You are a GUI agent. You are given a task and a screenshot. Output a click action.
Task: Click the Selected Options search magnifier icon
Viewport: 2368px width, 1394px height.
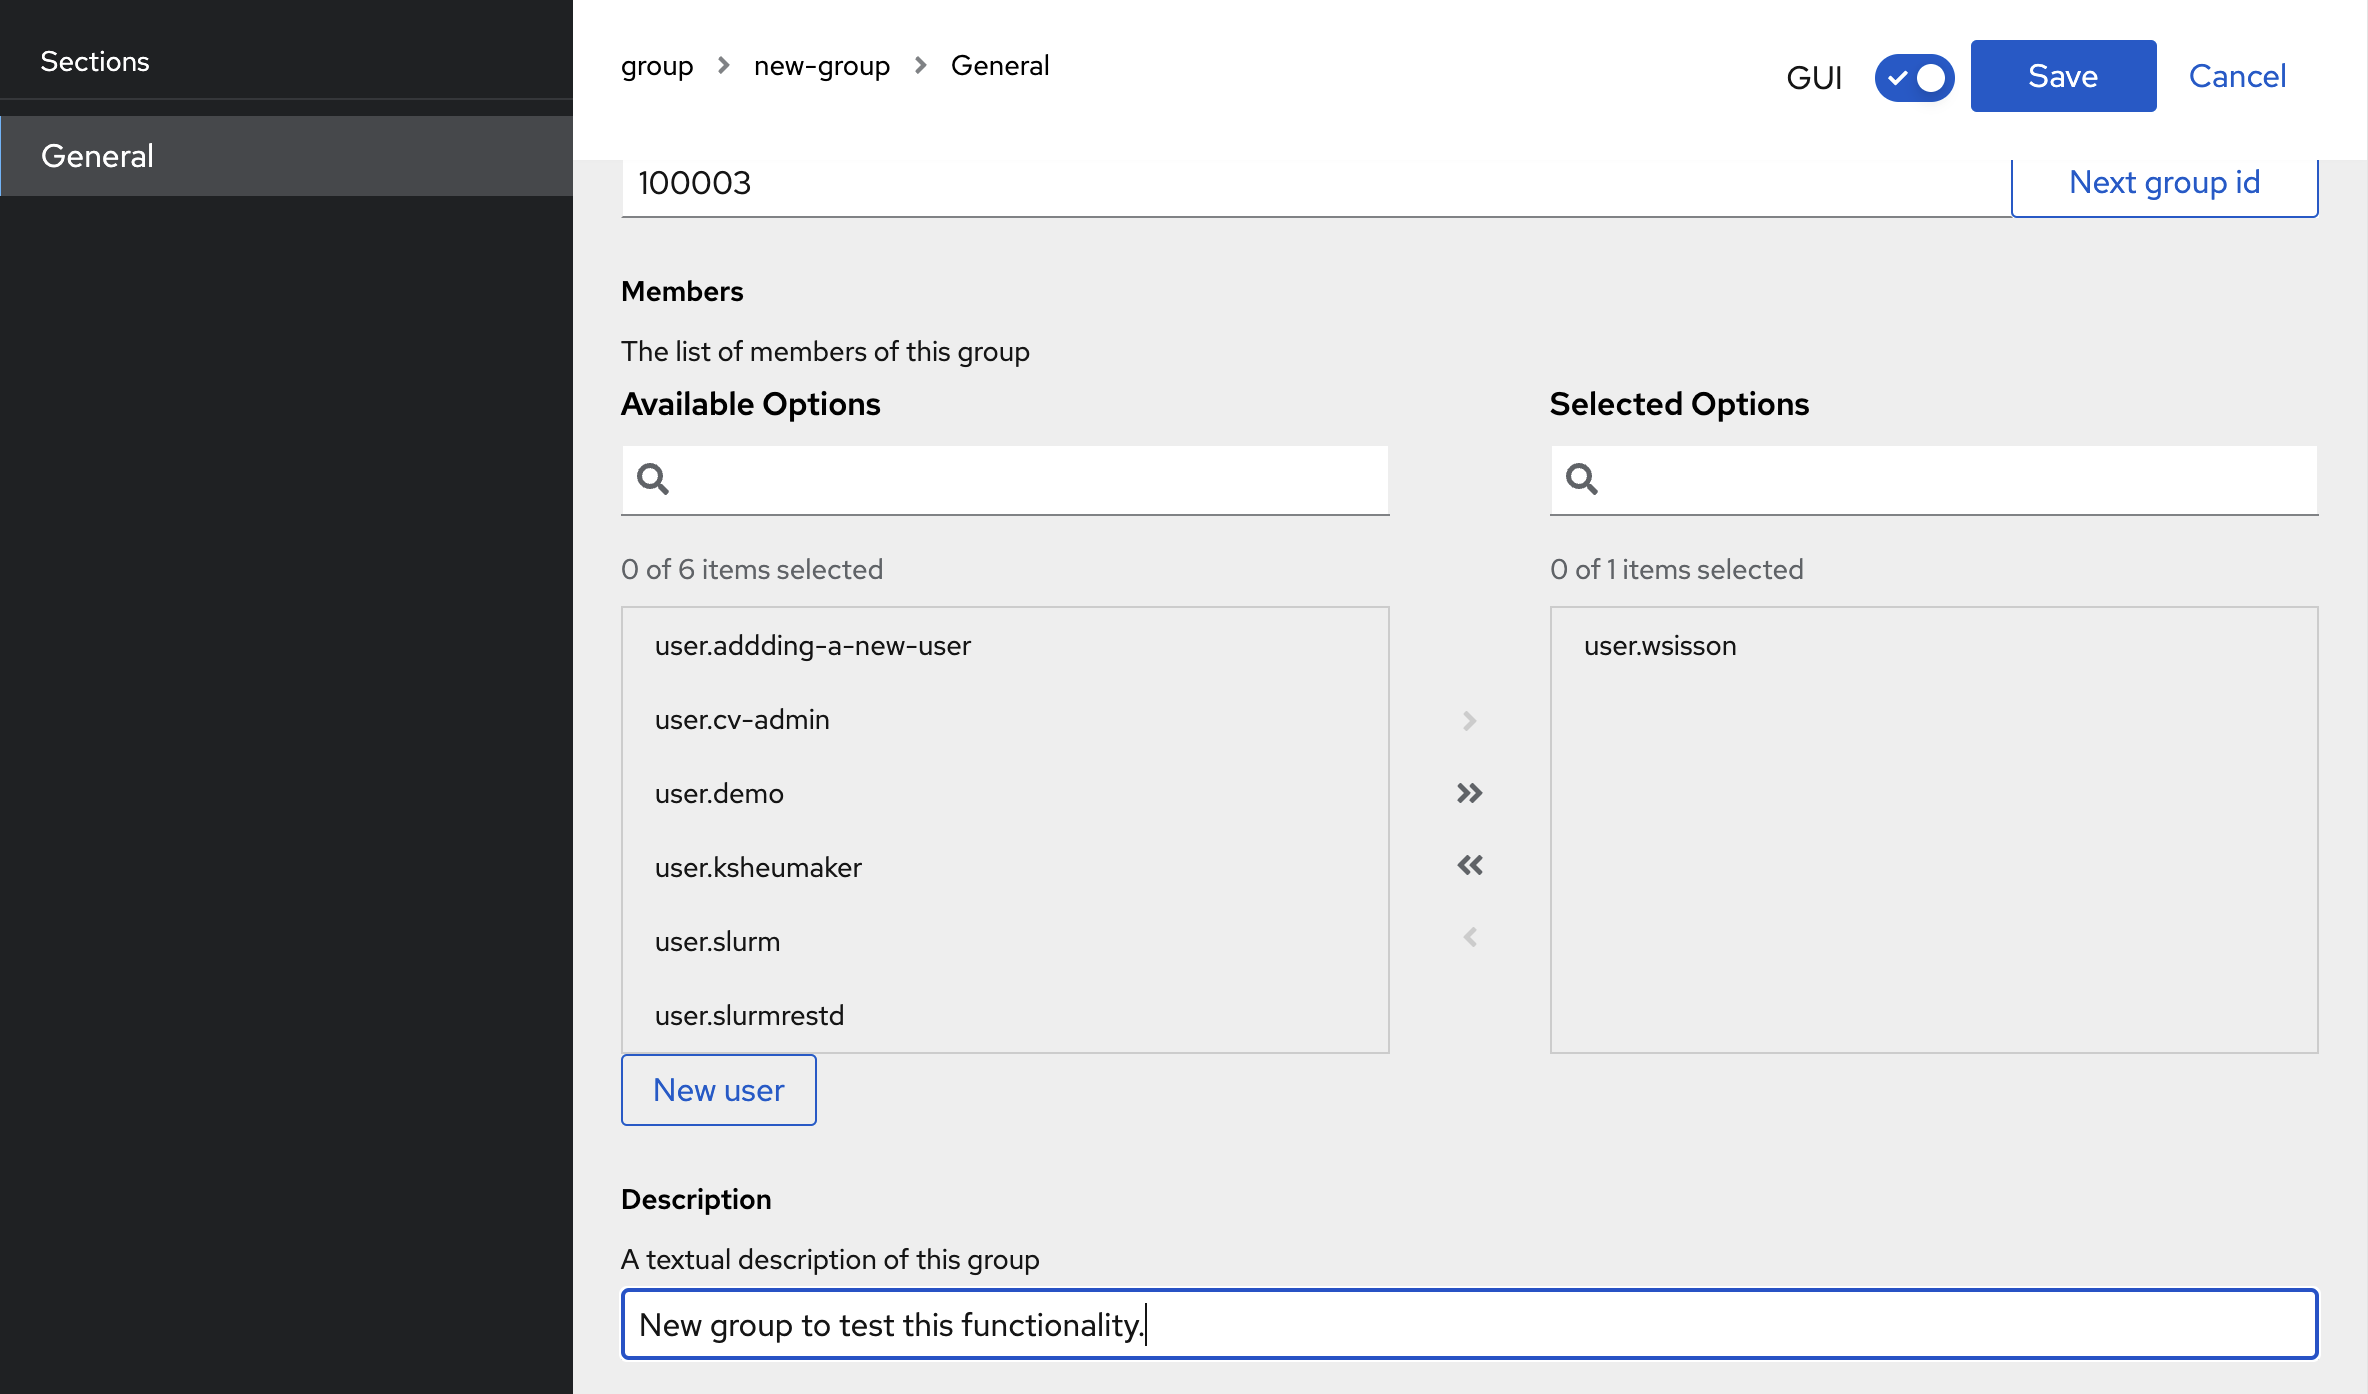point(1582,479)
